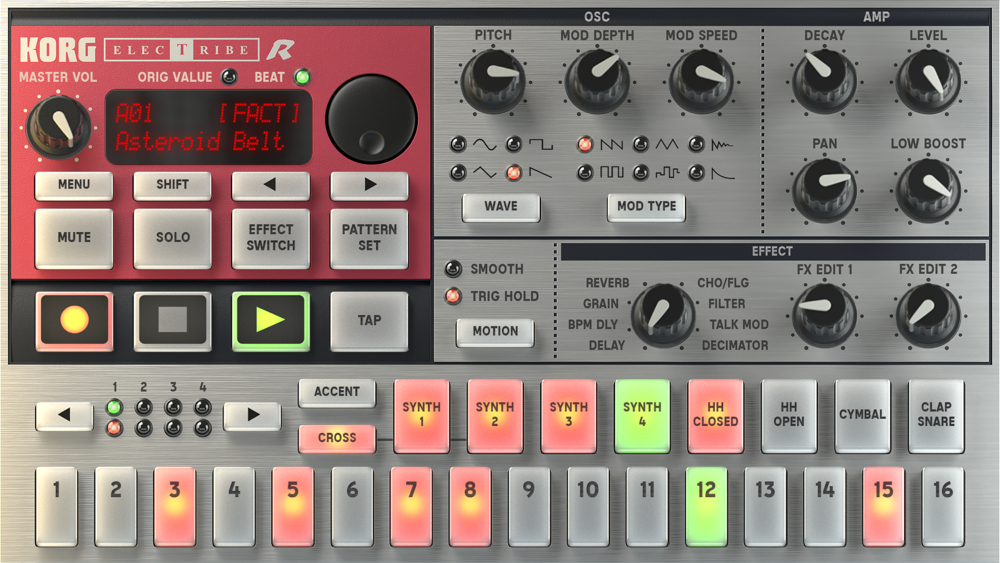Click the FX EDIT 2 knob
This screenshot has height=563, width=1000.
click(x=928, y=315)
